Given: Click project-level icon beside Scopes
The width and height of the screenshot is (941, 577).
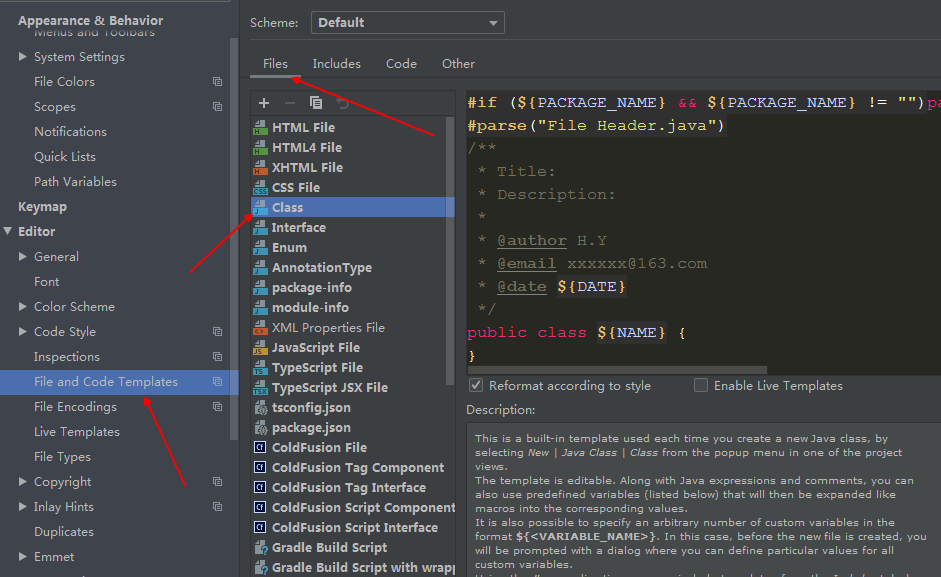Looking at the screenshot, I should tap(217, 107).
